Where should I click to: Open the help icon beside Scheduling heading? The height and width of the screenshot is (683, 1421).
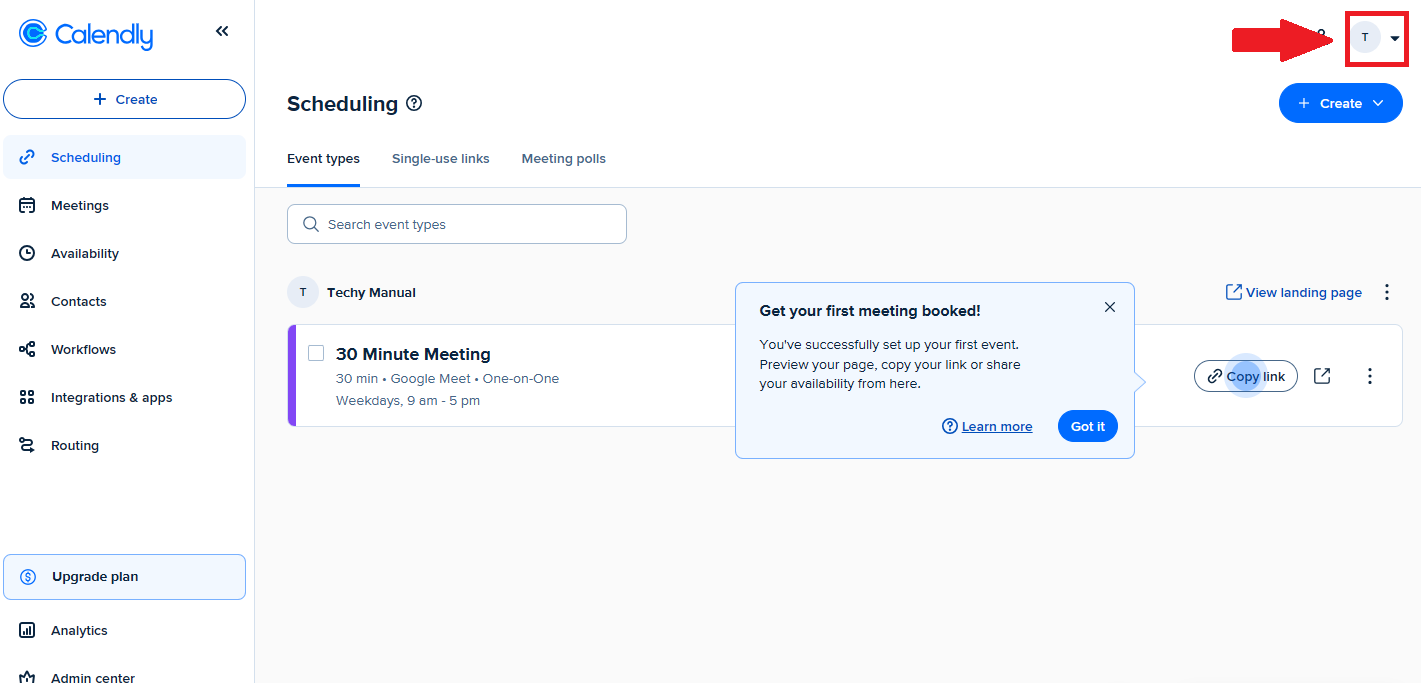(x=414, y=103)
